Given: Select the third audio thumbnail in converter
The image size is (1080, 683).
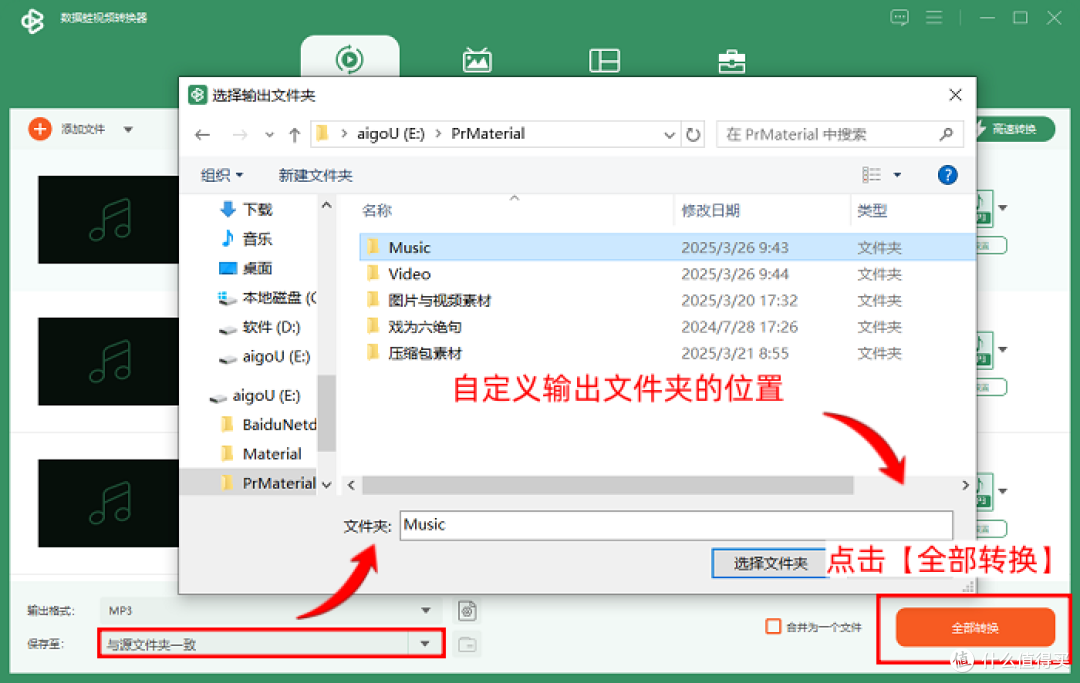Looking at the screenshot, I should (x=108, y=503).
